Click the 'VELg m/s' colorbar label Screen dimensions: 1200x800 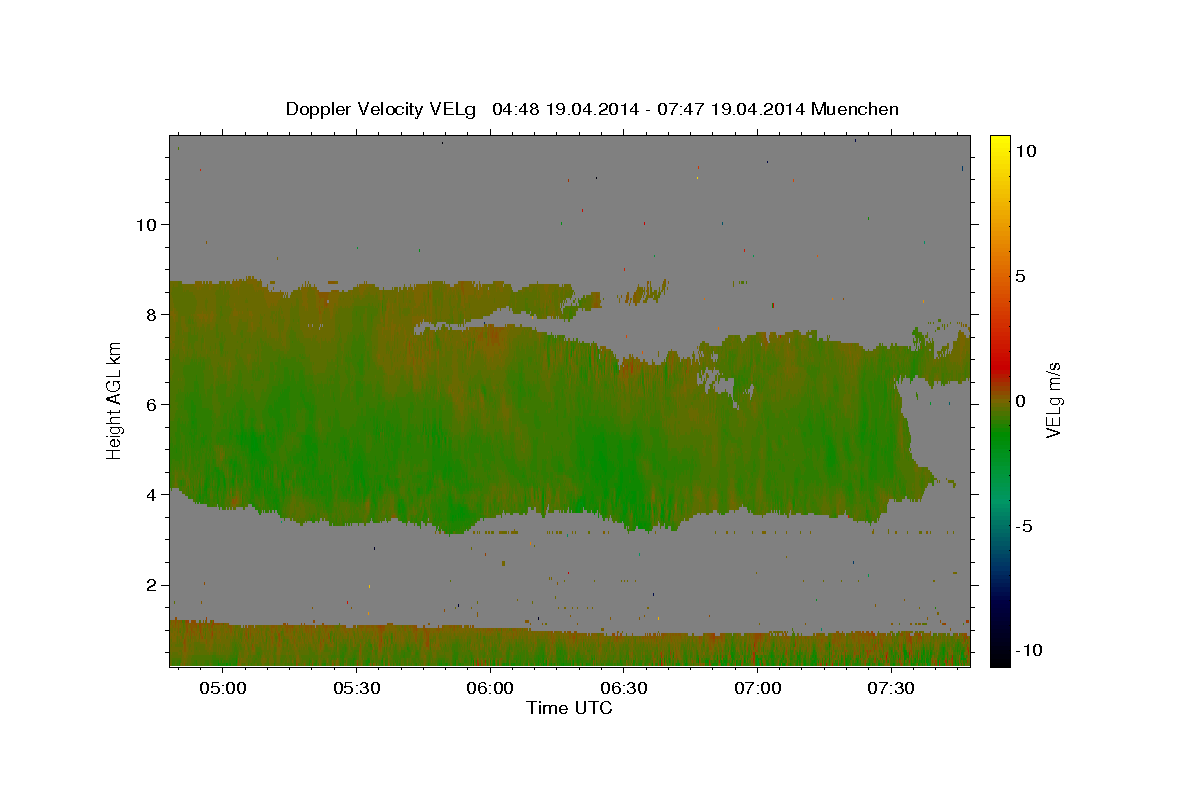pyautogui.click(x=1053, y=400)
